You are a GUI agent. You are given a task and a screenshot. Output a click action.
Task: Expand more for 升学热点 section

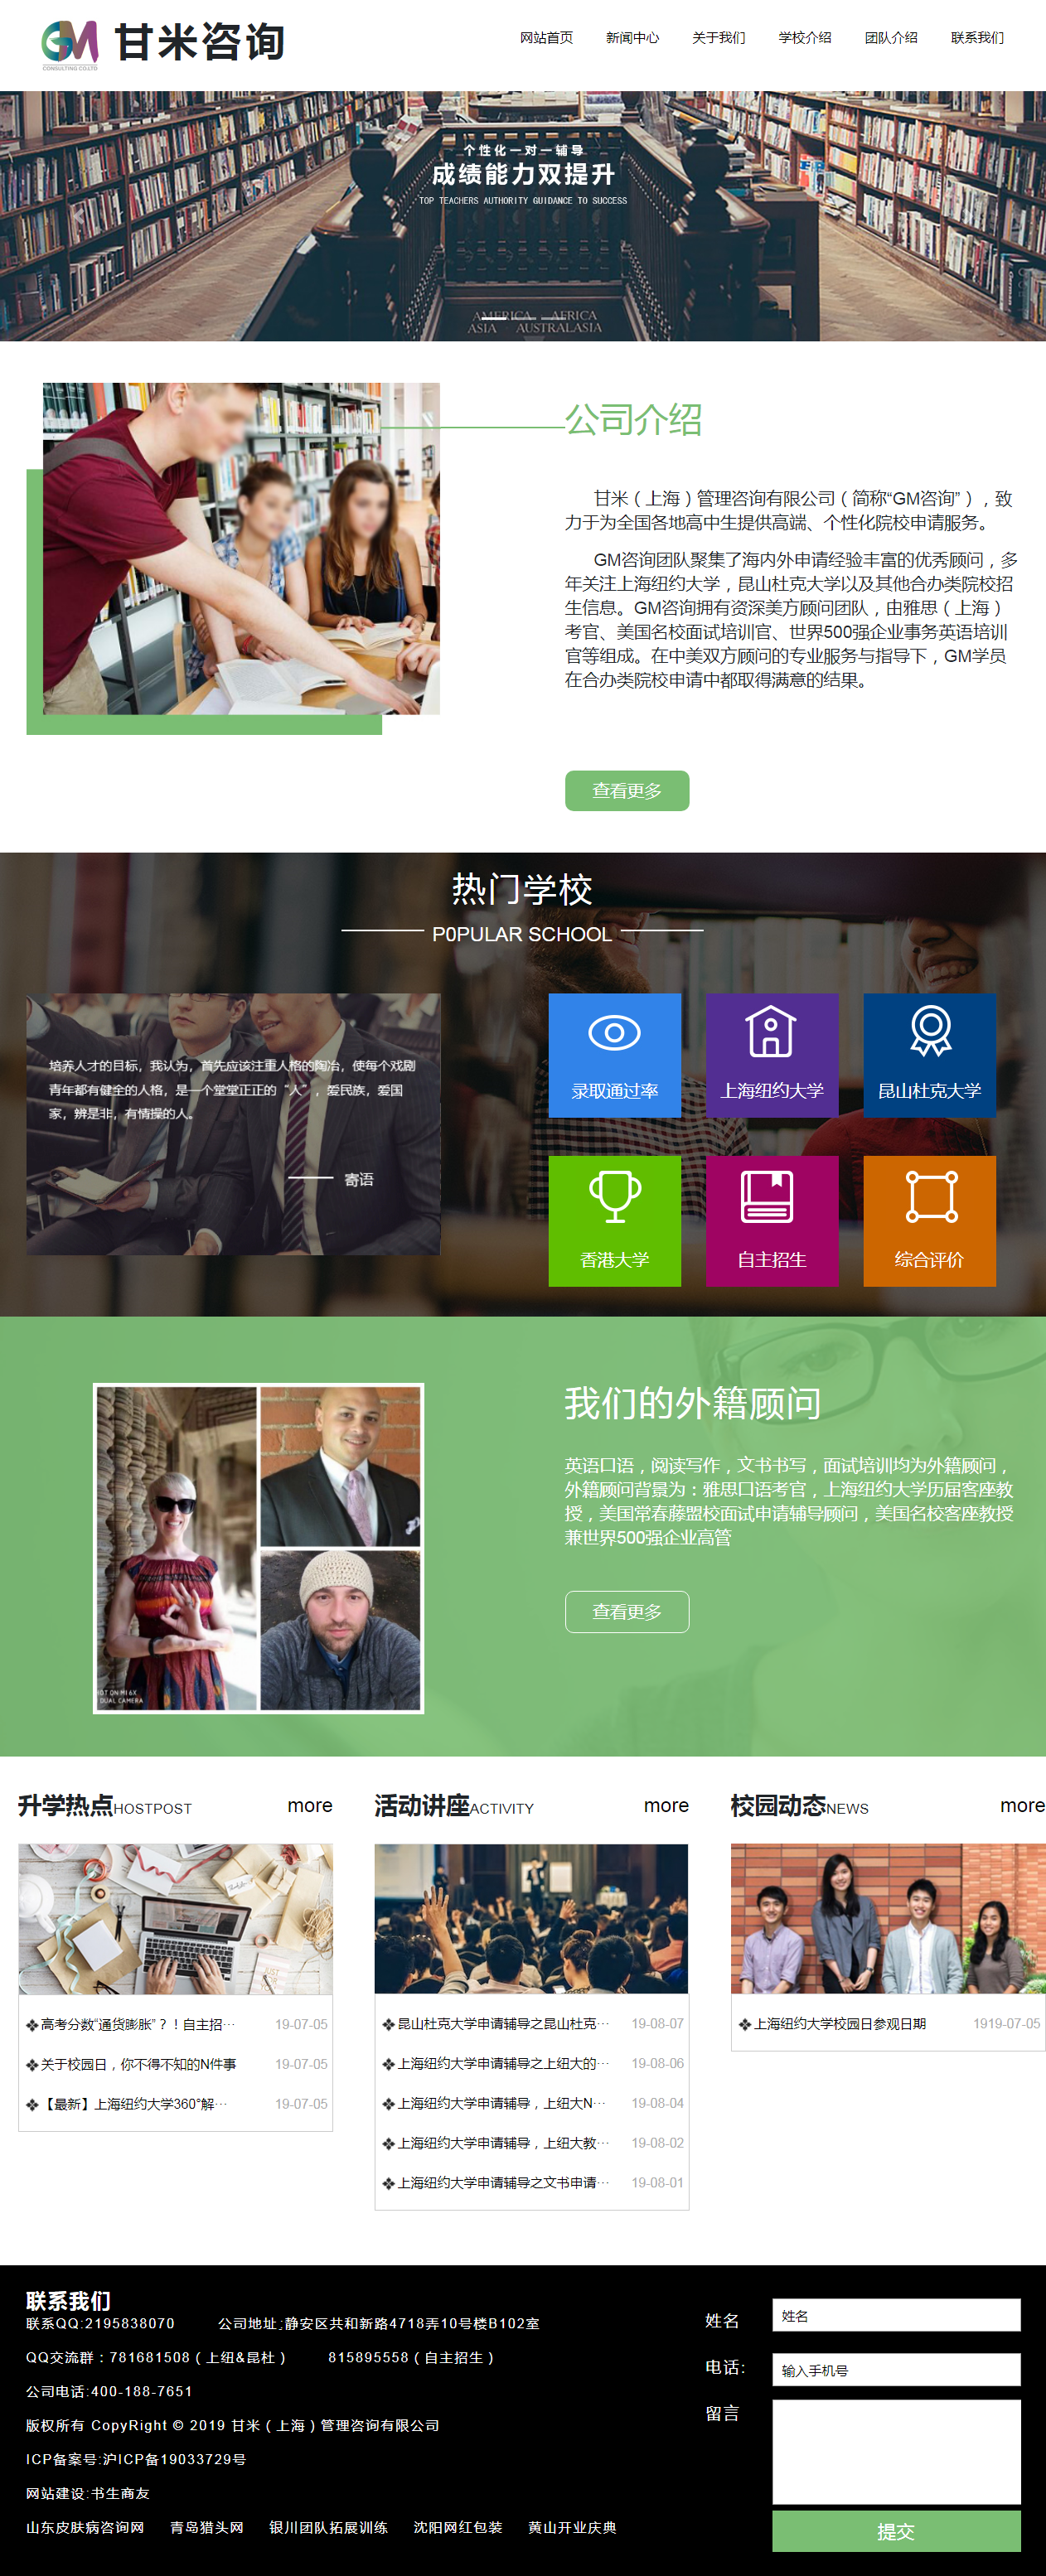click(309, 1806)
